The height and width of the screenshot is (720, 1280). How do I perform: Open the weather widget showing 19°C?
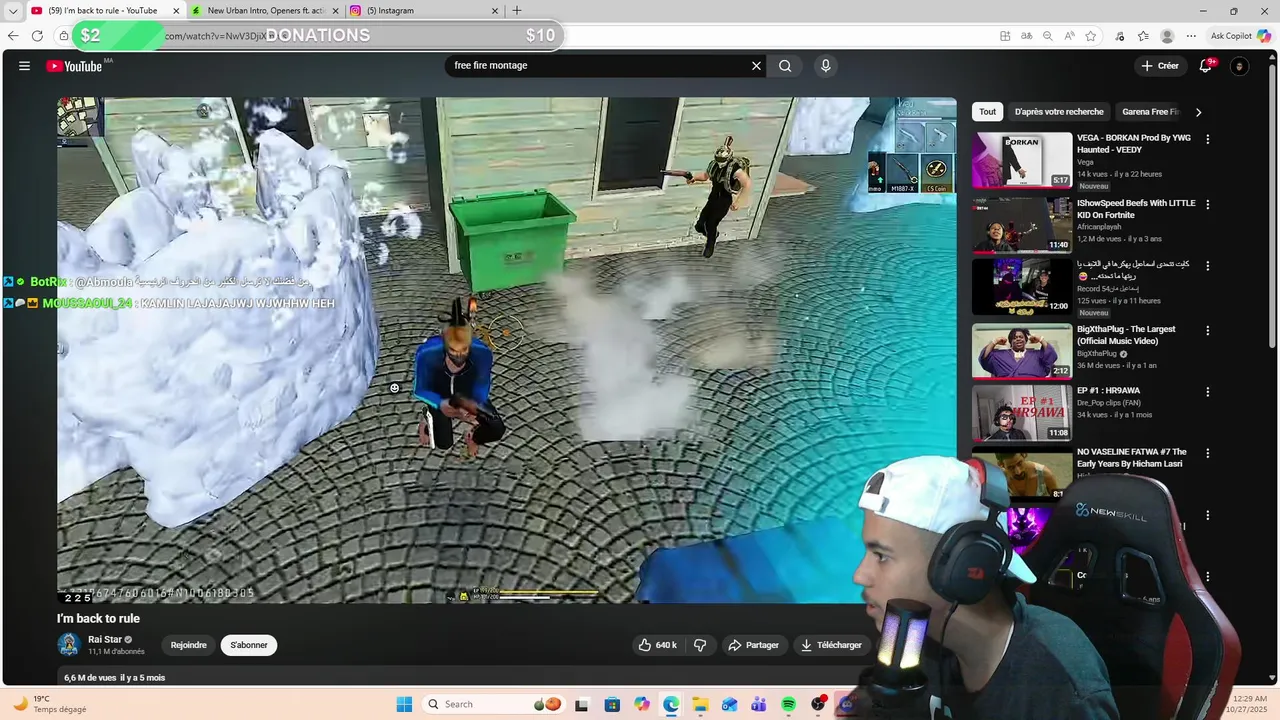[x=50, y=704]
